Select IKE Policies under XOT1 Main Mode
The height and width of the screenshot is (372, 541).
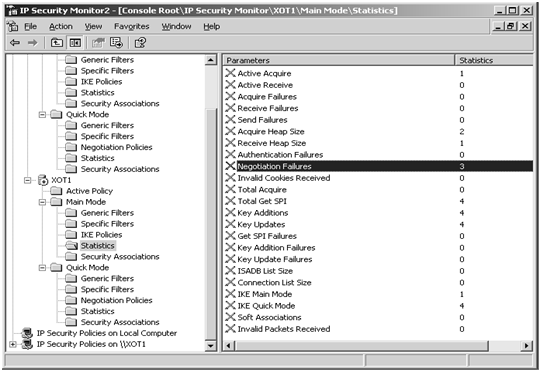(x=101, y=235)
